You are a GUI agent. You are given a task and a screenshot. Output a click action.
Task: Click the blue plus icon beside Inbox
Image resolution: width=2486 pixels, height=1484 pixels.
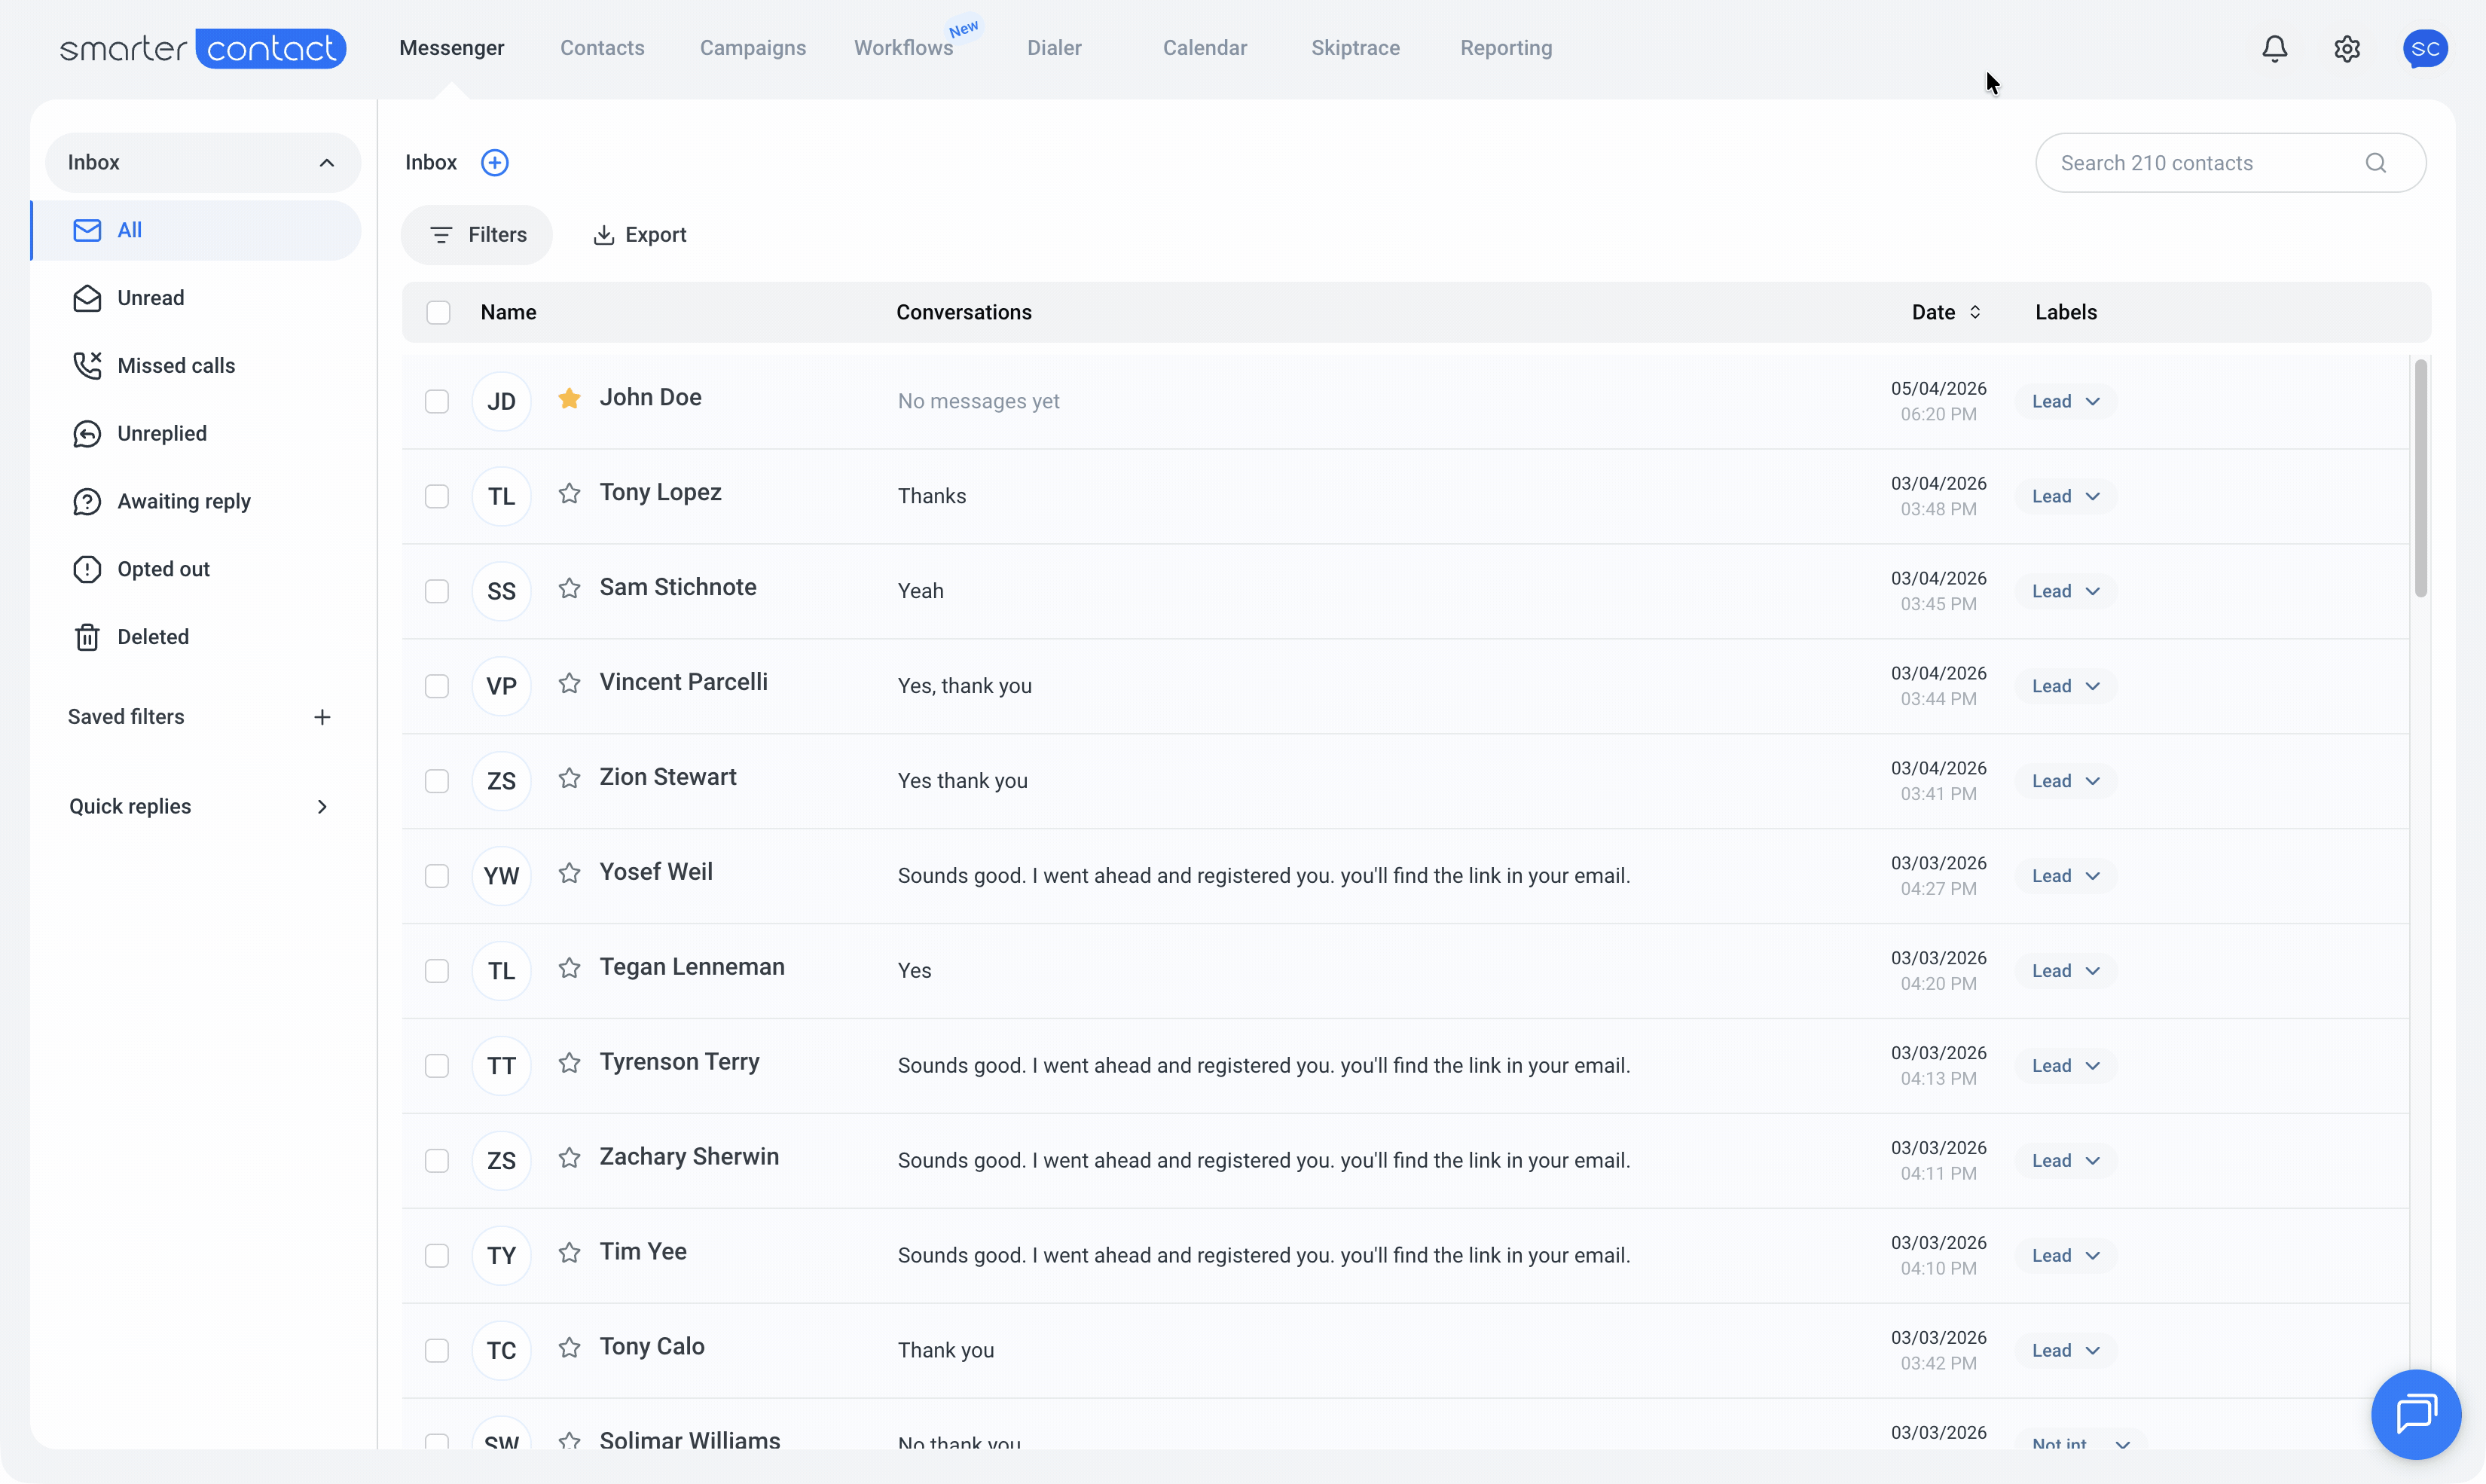pyautogui.click(x=494, y=162)
